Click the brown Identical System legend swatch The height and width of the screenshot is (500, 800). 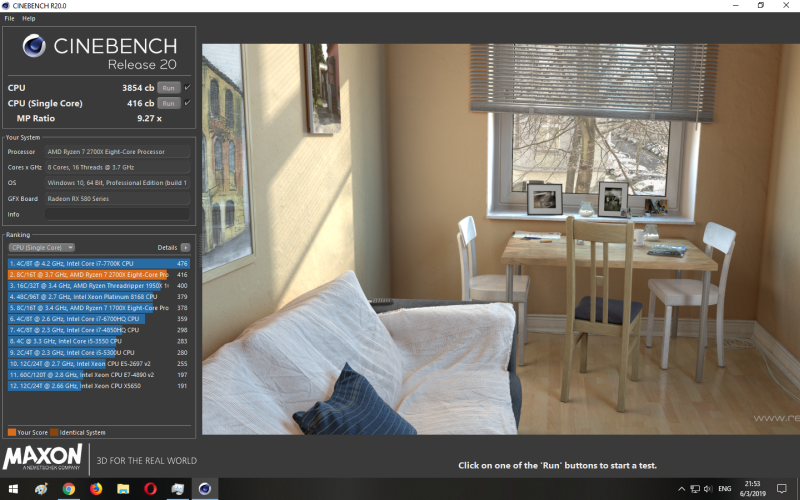[54, 432]
